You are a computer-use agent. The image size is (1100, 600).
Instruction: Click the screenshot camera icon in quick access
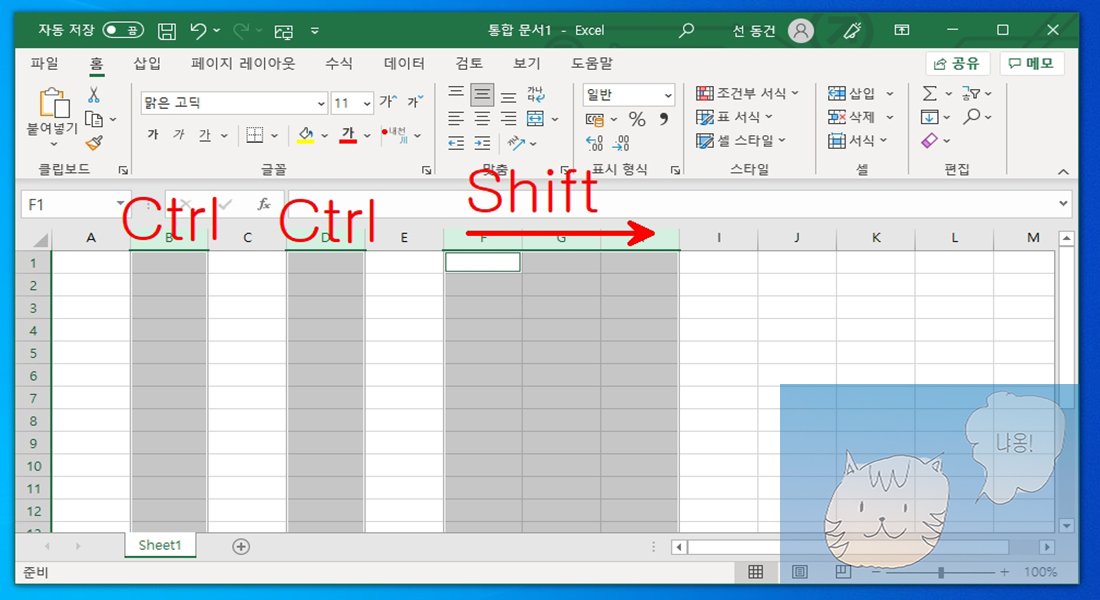click(283, 31)
